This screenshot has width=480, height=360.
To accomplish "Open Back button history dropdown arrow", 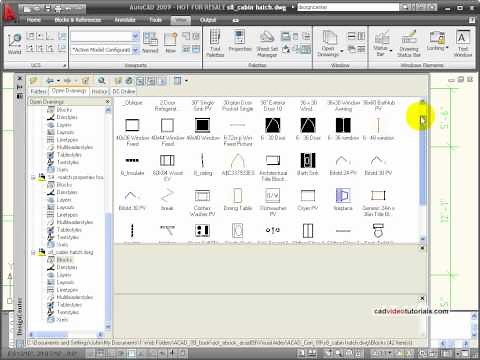I will point(58,81).
